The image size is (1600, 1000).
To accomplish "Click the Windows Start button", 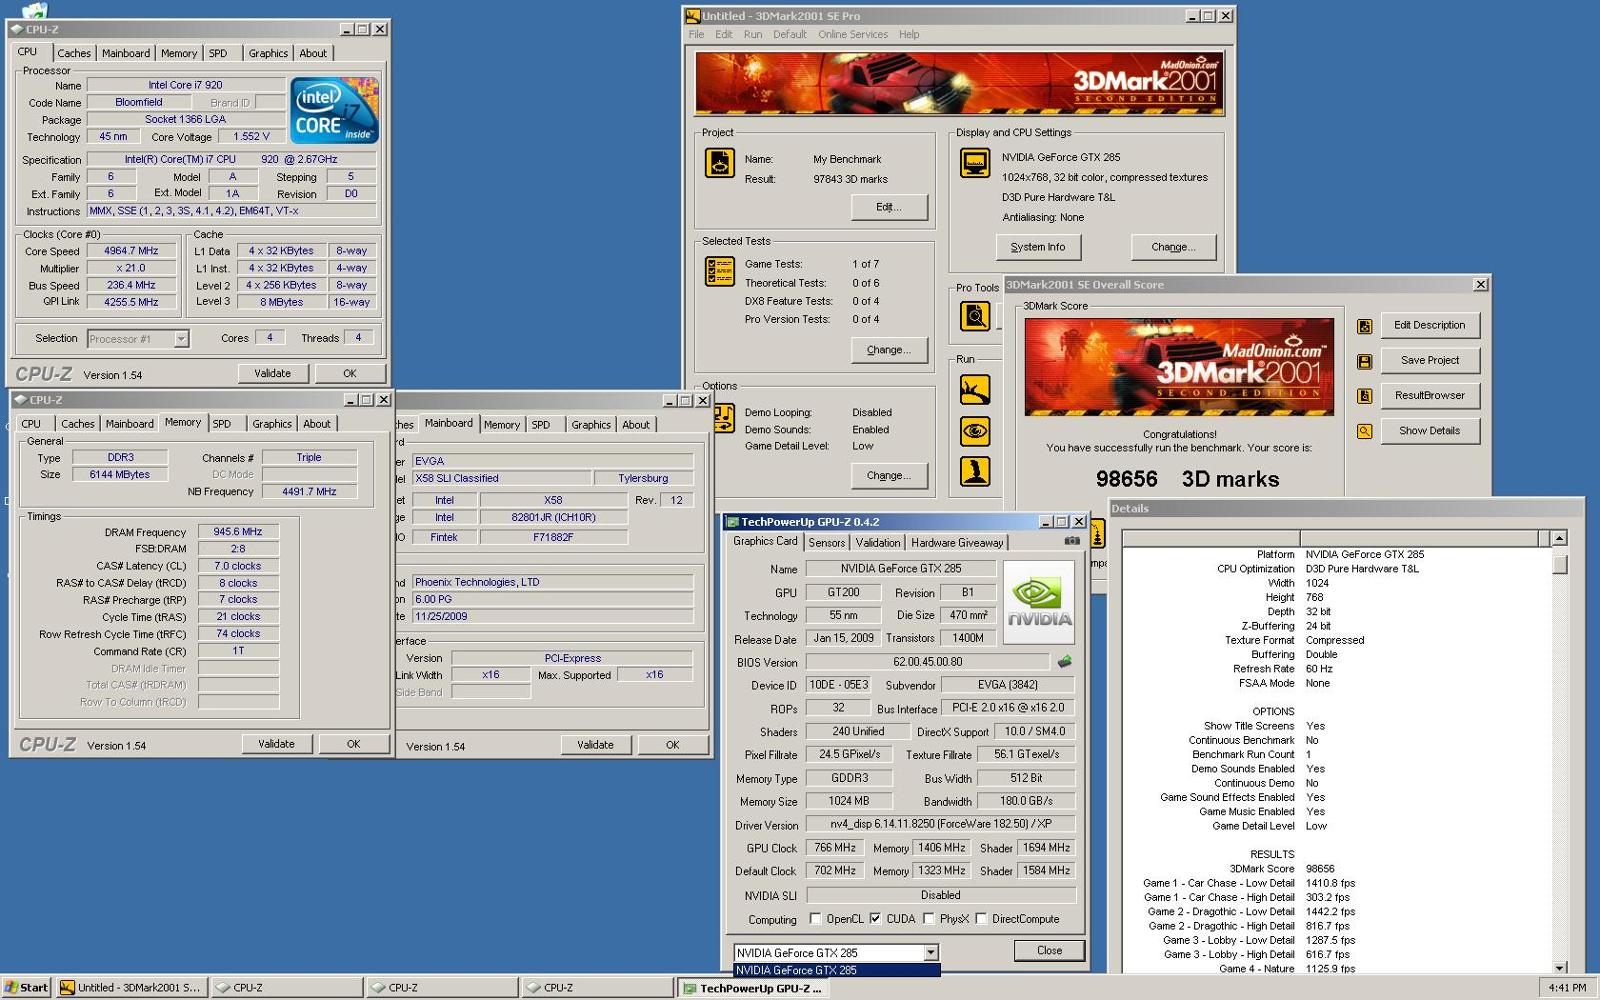I will [26, 987].
